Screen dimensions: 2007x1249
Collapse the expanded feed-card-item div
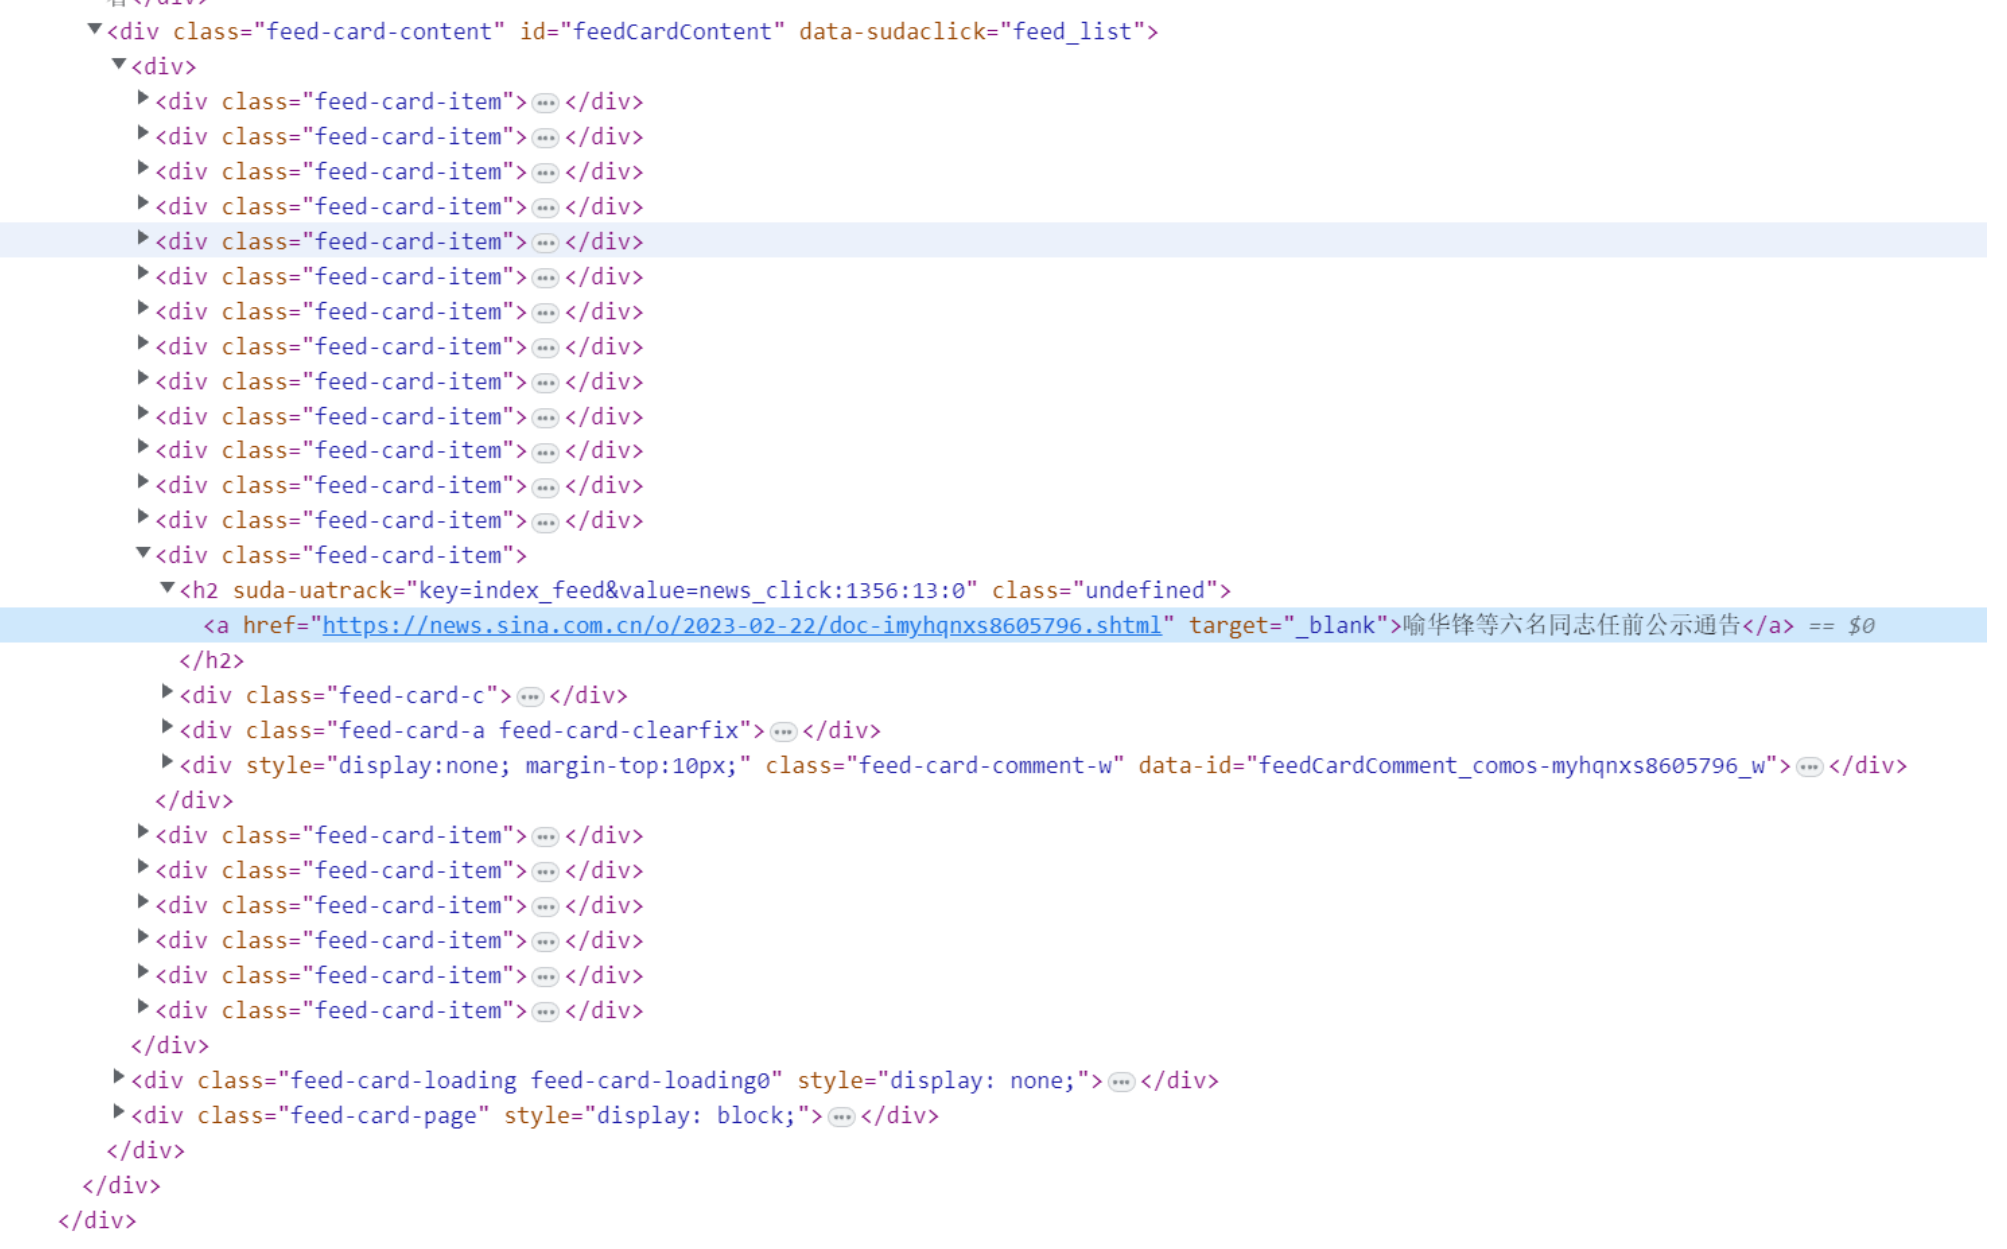tap(143, 553)
